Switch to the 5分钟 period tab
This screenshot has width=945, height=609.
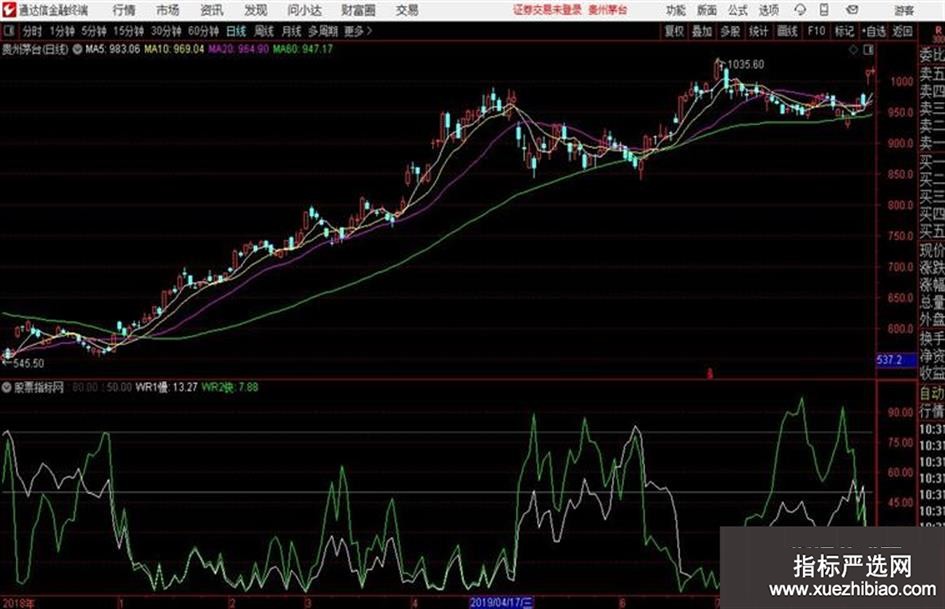[x=94, y=31]
